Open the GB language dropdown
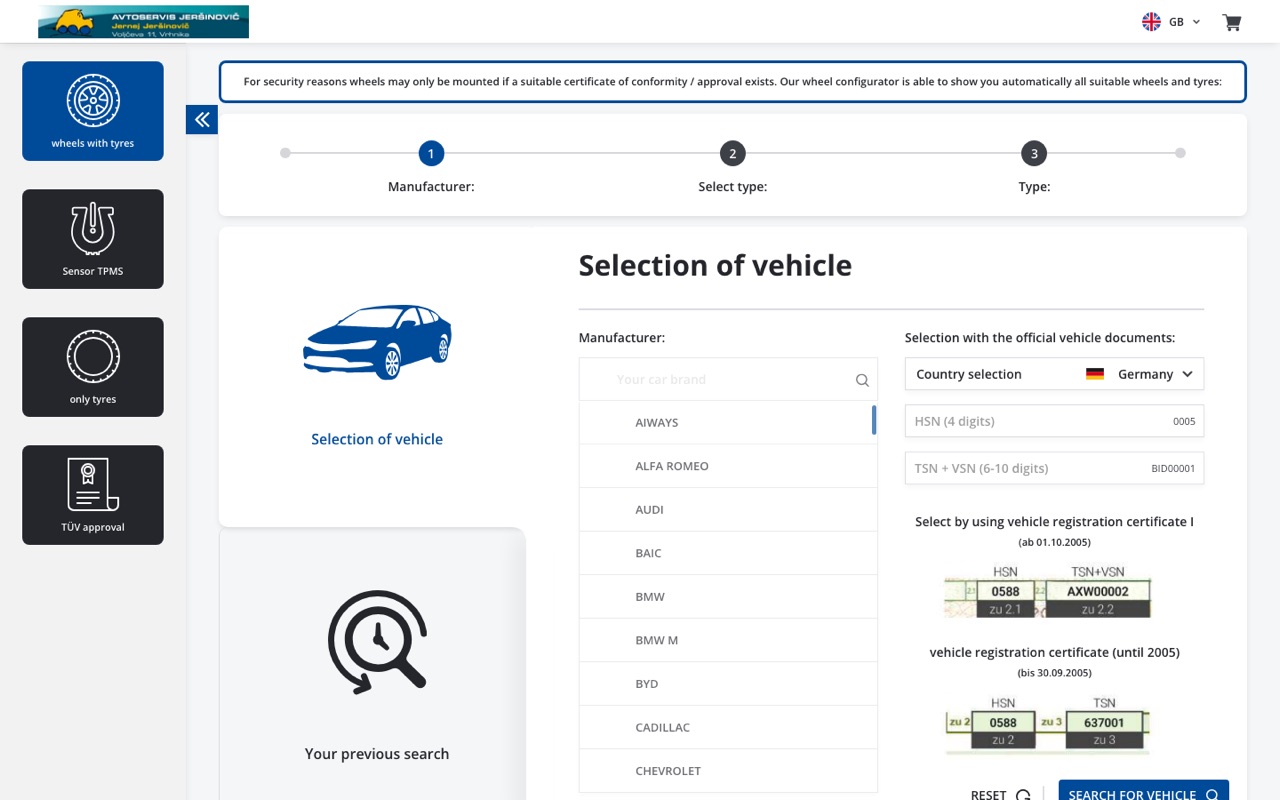The image size is (1280, 800). (1172, 22)
